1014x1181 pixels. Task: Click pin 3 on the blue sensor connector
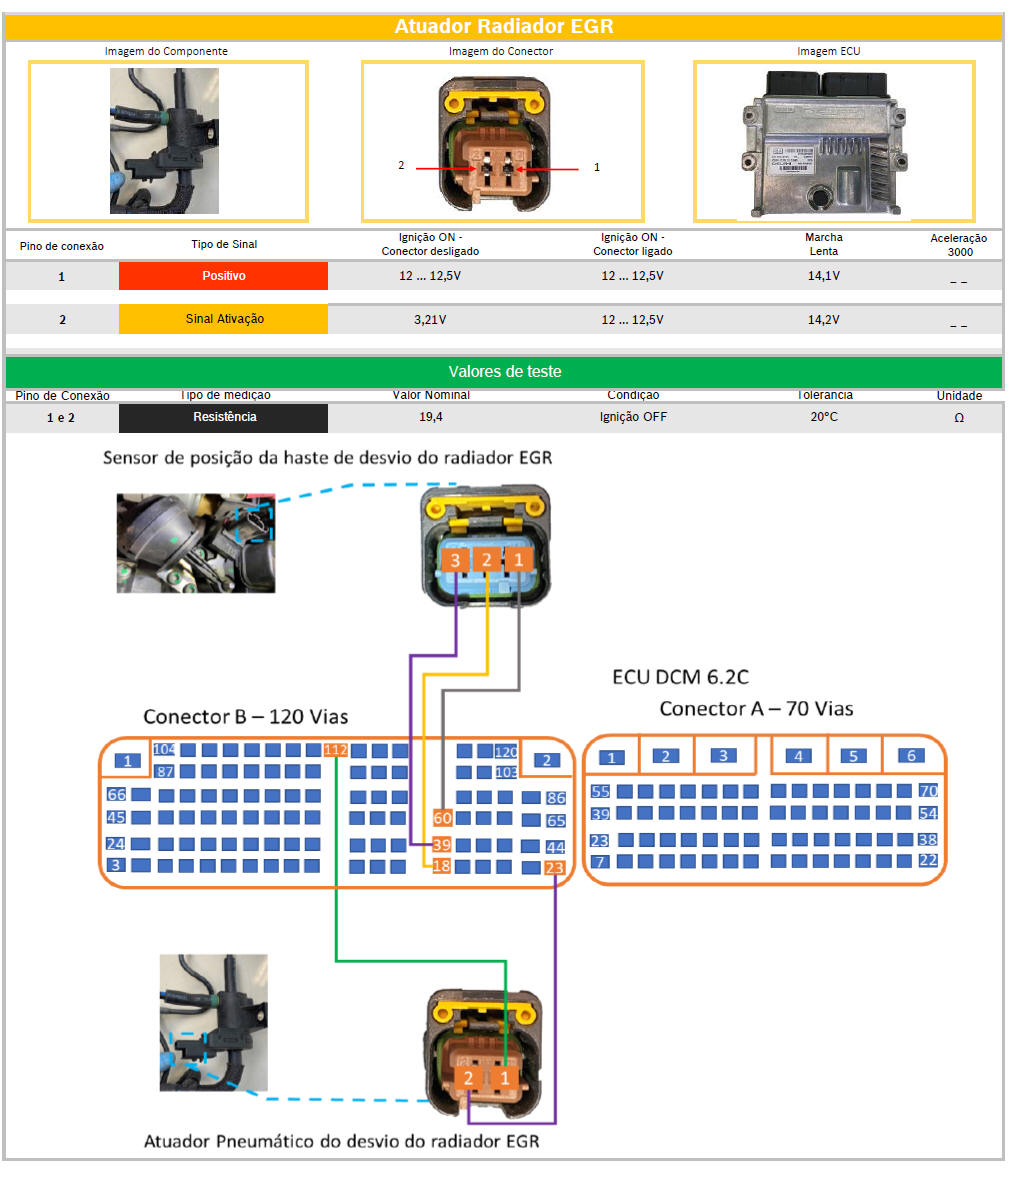coord(455,560)
